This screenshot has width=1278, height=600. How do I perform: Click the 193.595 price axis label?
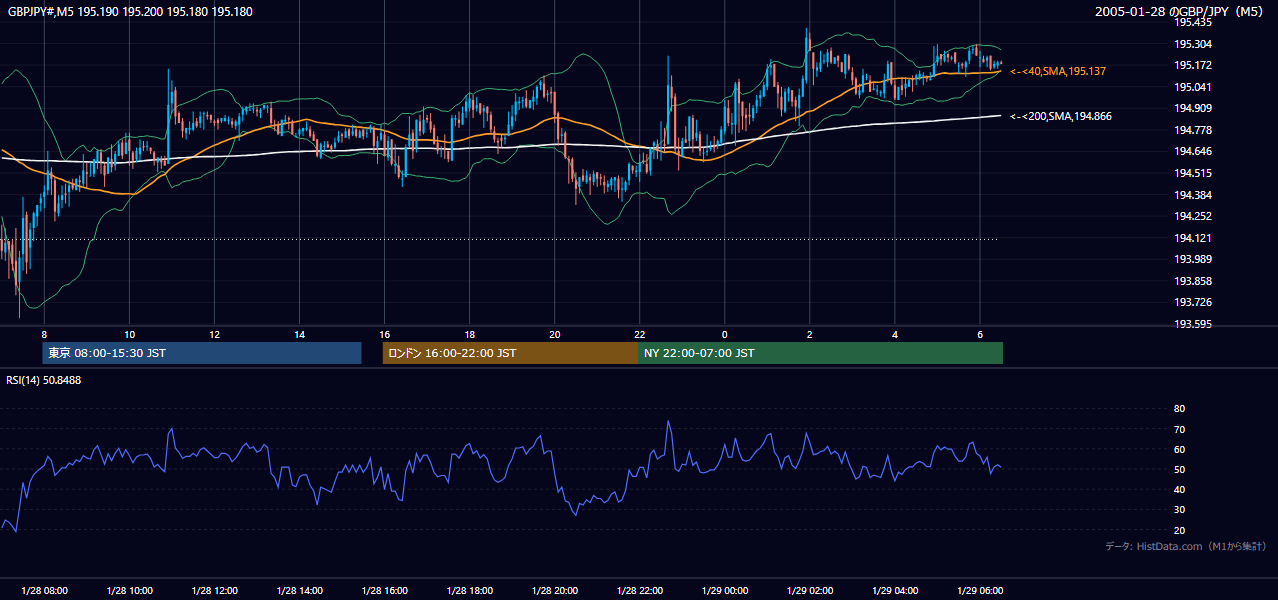1193,324
